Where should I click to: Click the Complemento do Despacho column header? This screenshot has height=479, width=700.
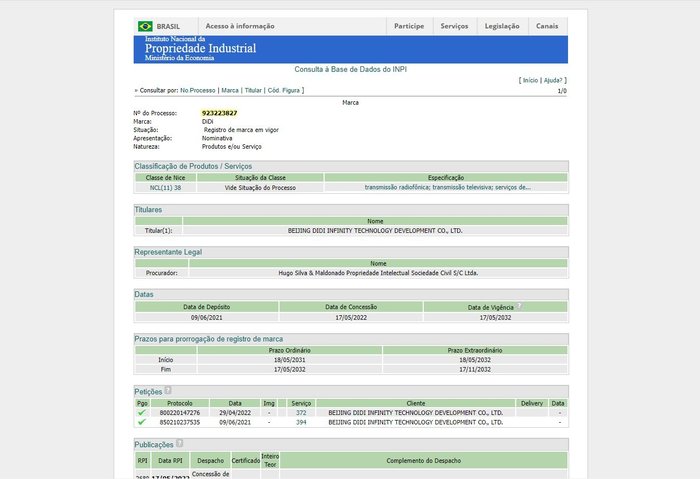[423, 460]
